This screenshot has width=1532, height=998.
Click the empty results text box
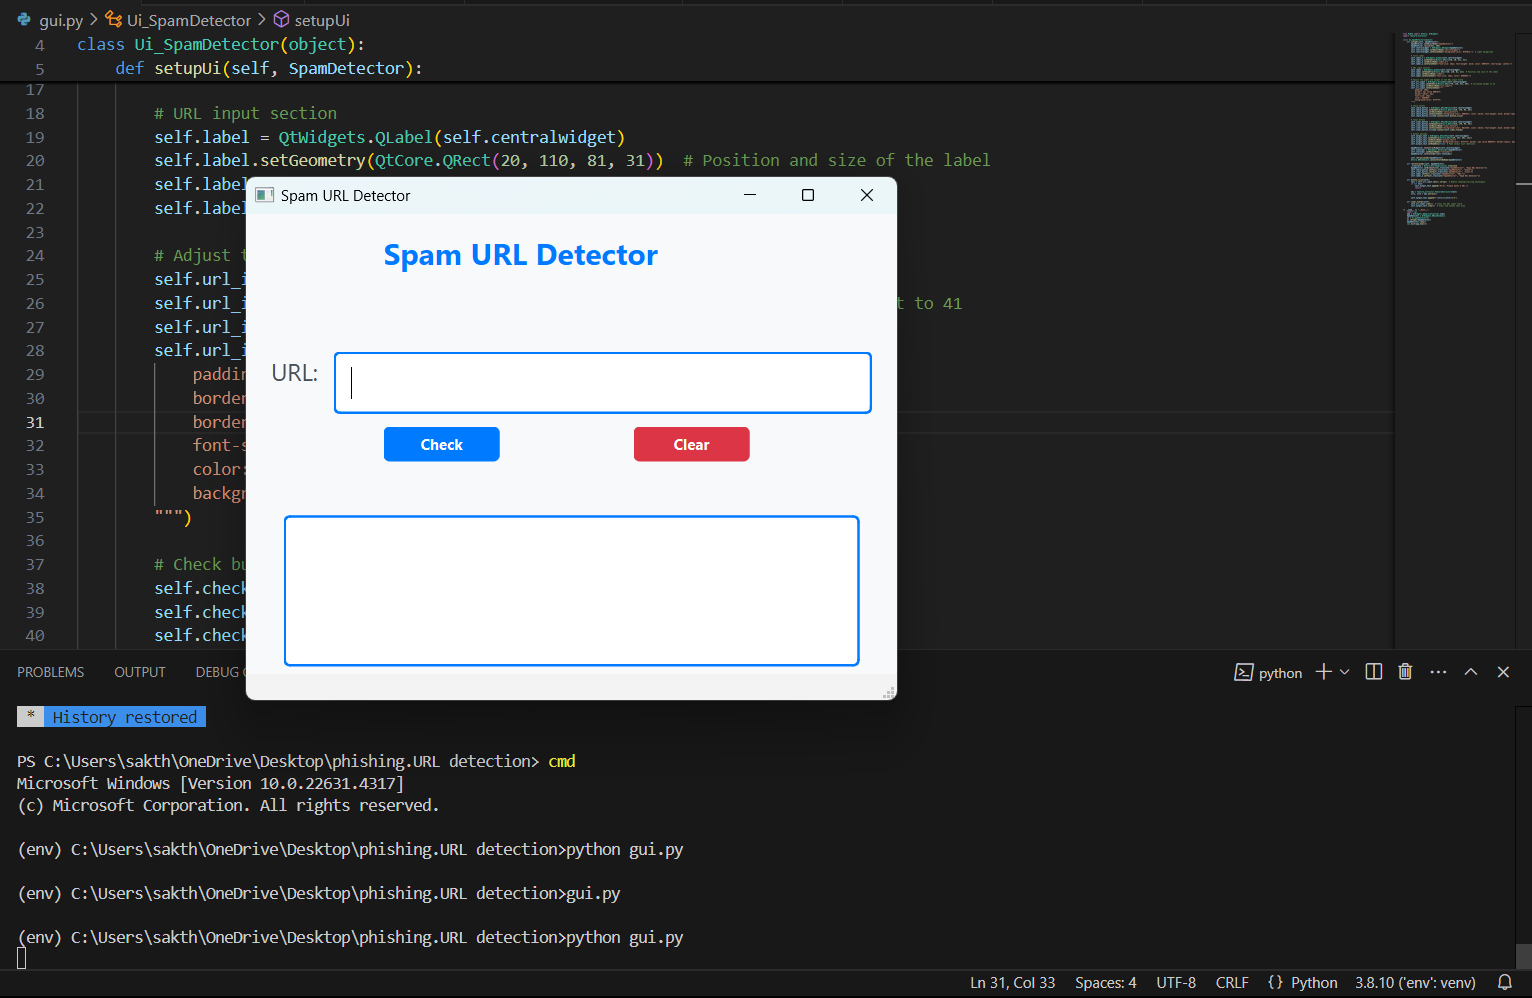[x=571, y=590]
